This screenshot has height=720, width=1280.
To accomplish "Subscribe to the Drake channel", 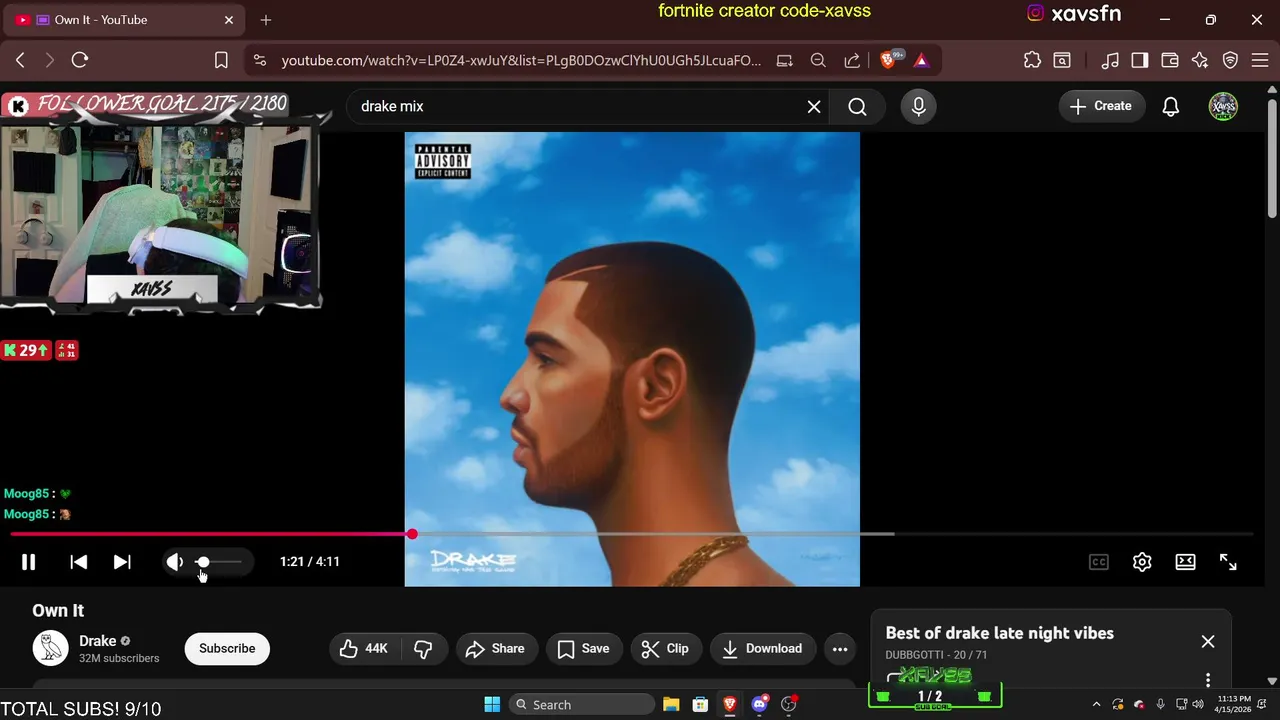I will [x=227, y=649].
